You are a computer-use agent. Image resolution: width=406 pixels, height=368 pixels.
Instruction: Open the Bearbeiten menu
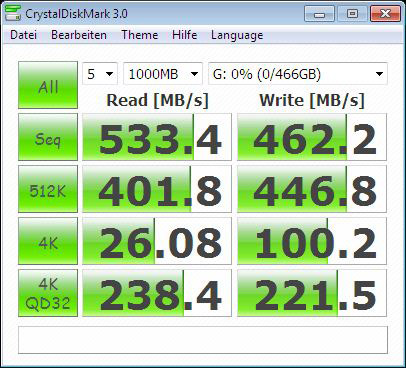(x=79, y=35)
